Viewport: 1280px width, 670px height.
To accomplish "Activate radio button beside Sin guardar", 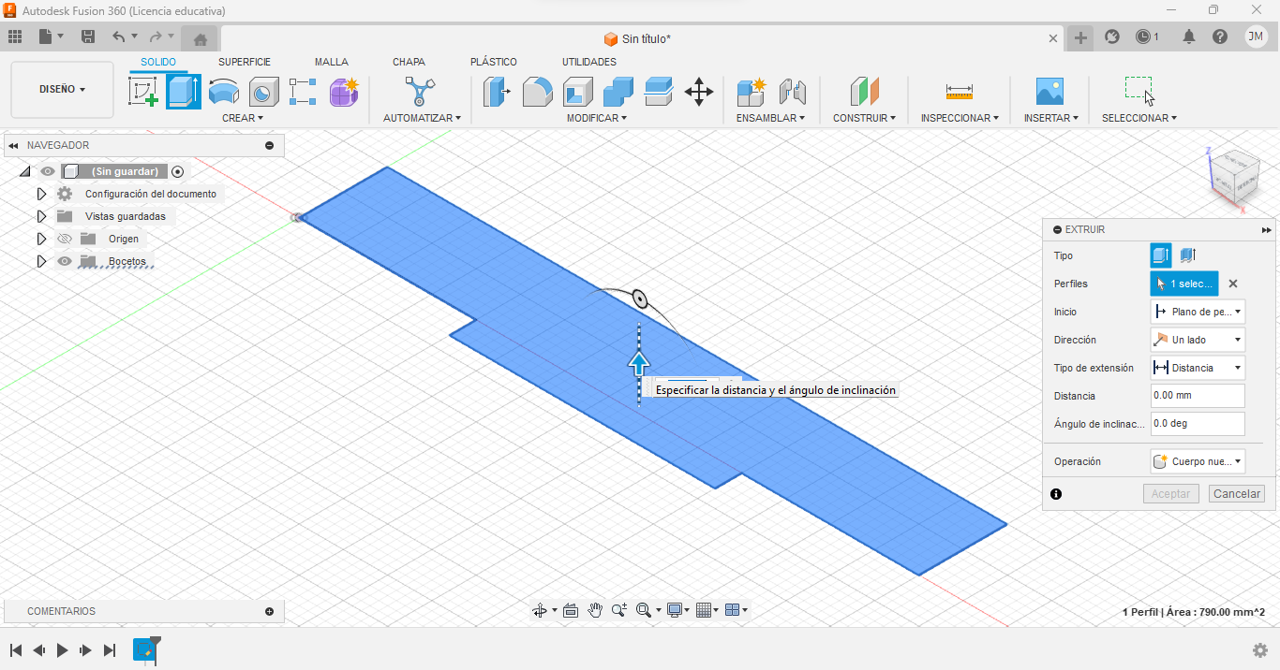I will [x=178, y=172].
